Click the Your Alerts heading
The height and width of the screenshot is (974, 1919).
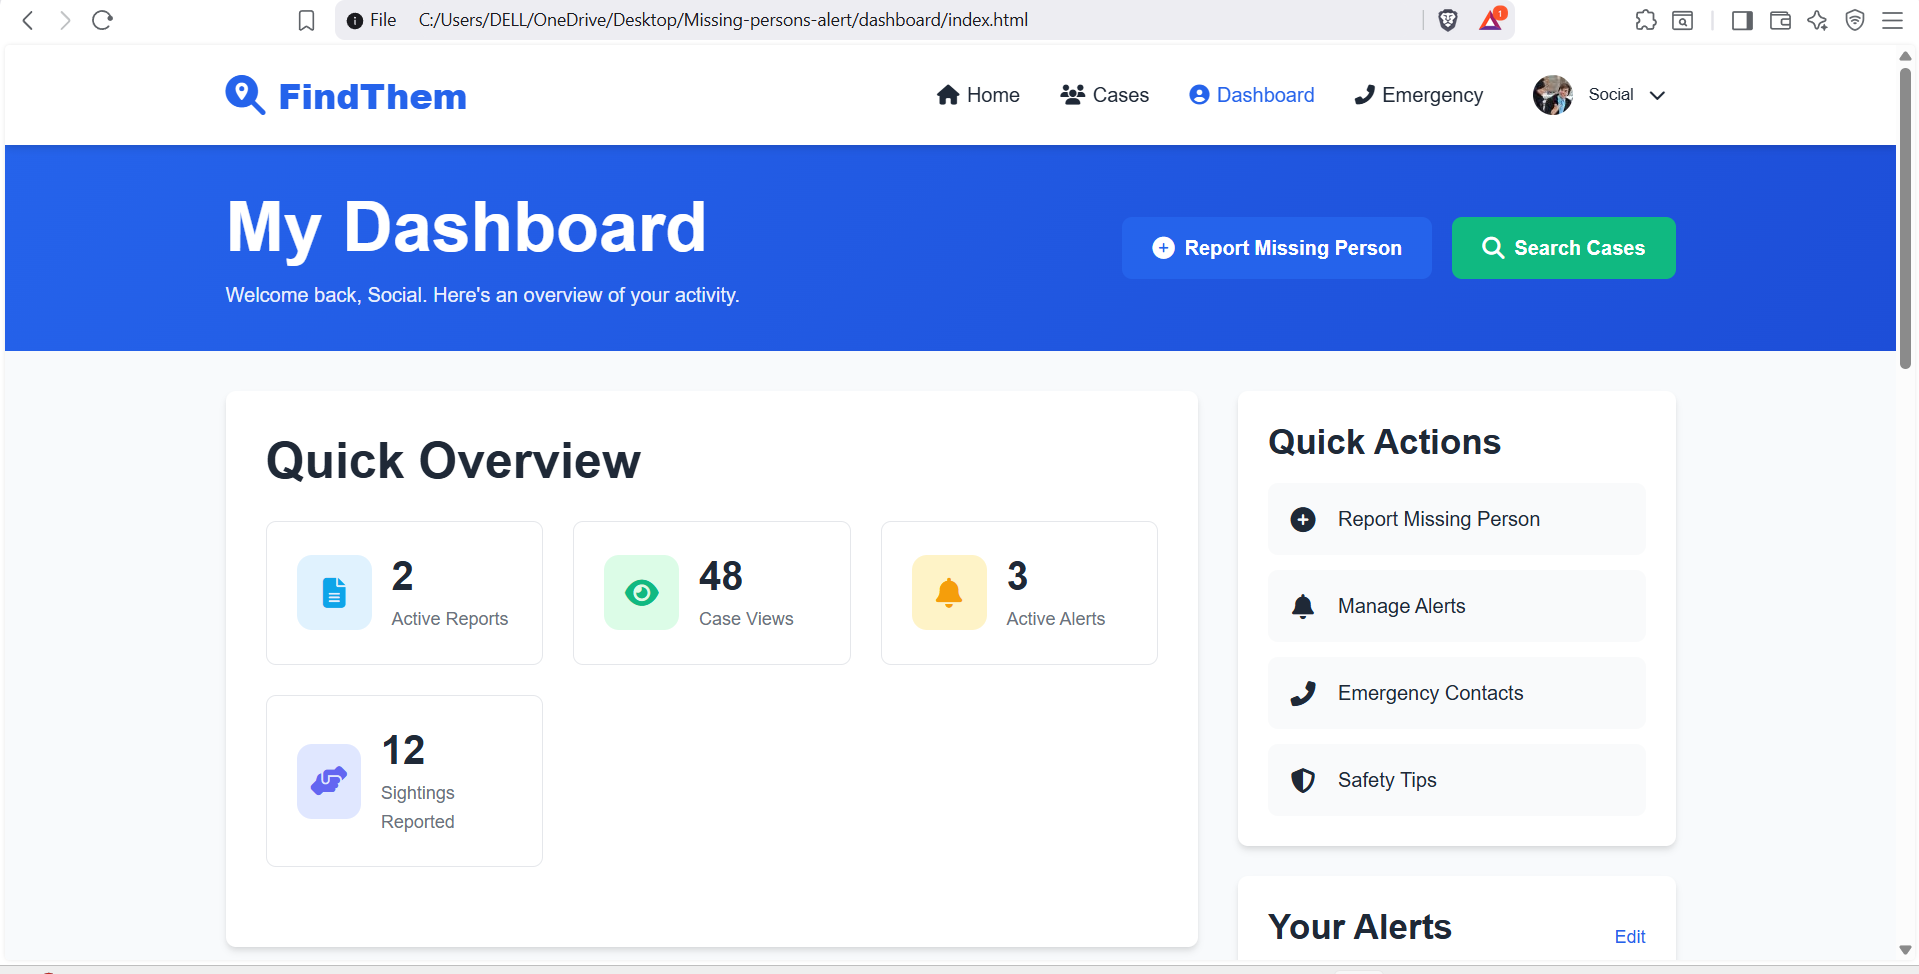tap(1360, 927)
